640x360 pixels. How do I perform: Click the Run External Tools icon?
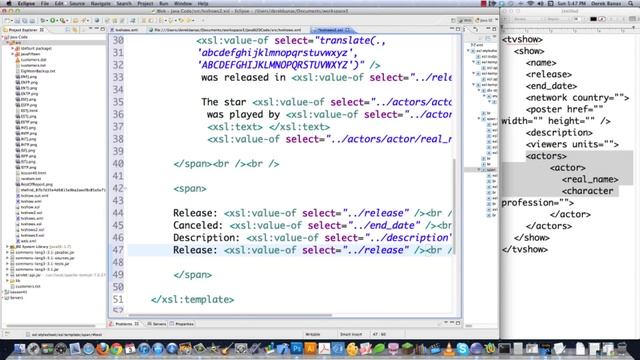coord(62,20)
